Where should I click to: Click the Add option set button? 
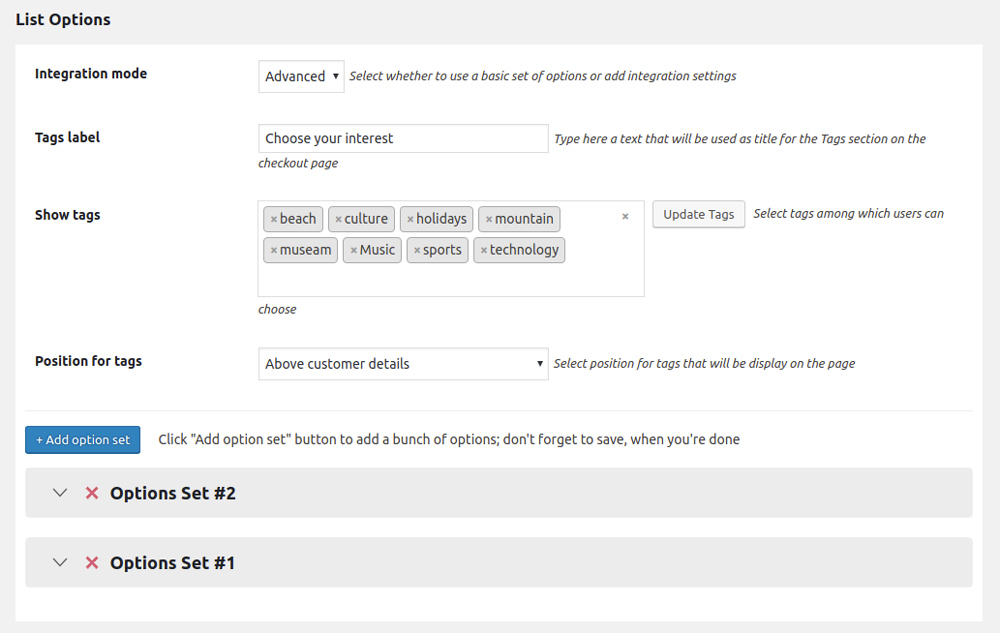83,440
